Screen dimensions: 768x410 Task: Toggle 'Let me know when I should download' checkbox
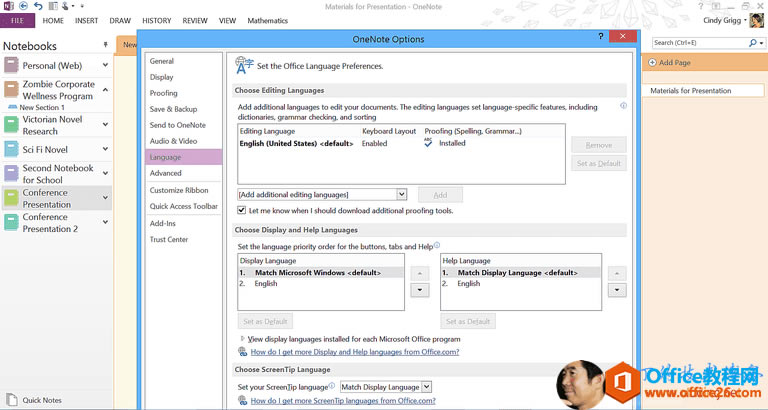241,210
